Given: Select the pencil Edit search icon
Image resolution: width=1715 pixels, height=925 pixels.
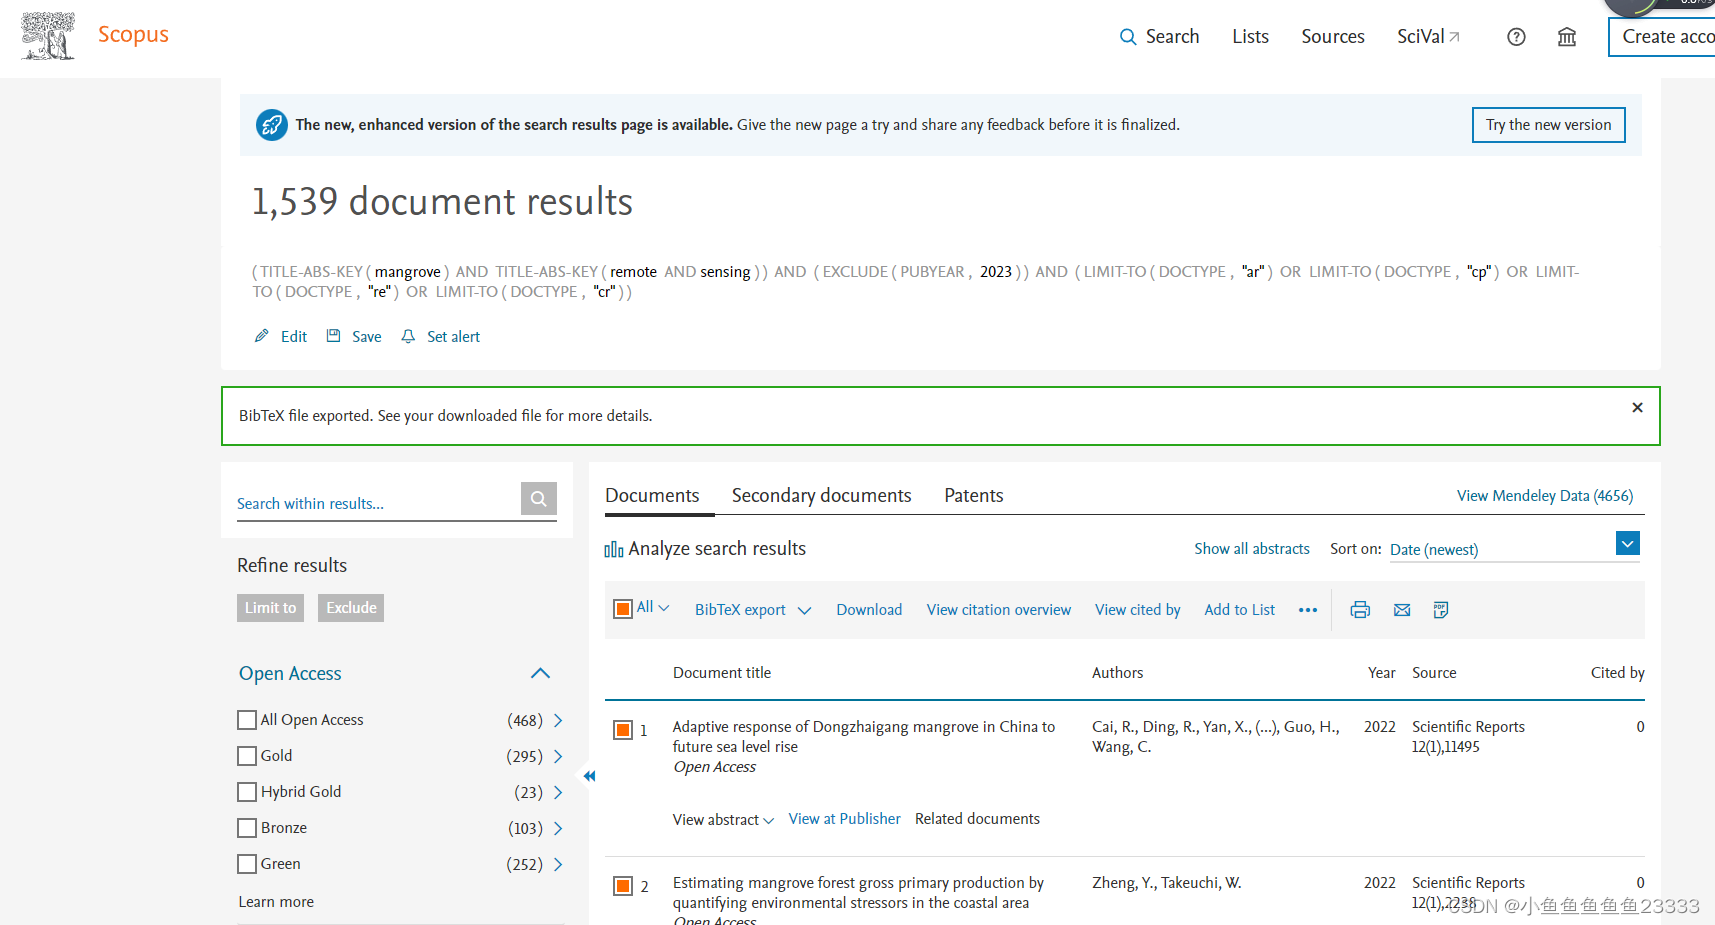Looking at the screenshot, I should 261,336.
